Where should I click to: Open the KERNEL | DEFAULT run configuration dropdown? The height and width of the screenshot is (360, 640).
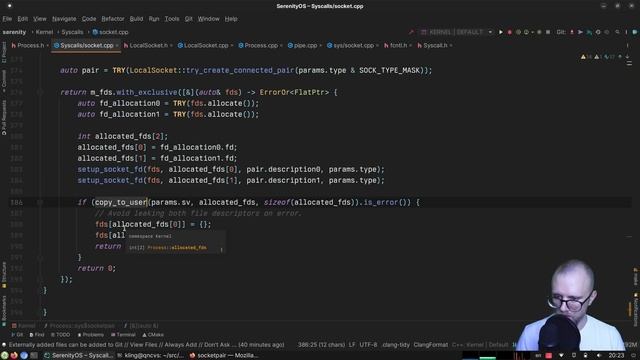(456, 32)
